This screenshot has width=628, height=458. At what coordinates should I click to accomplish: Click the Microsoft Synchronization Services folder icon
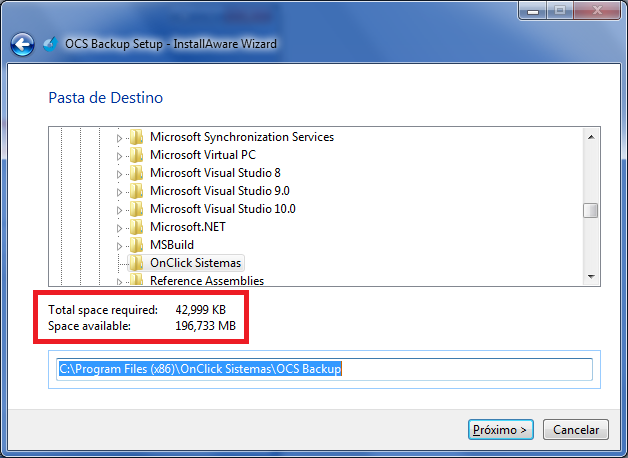[x=136, y=137]
